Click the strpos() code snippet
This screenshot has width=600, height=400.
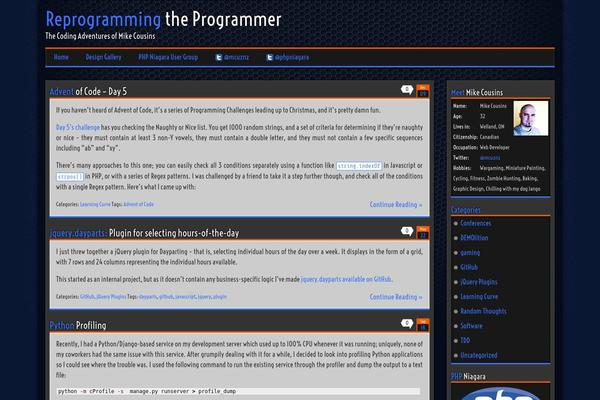(x=70, y=176)
